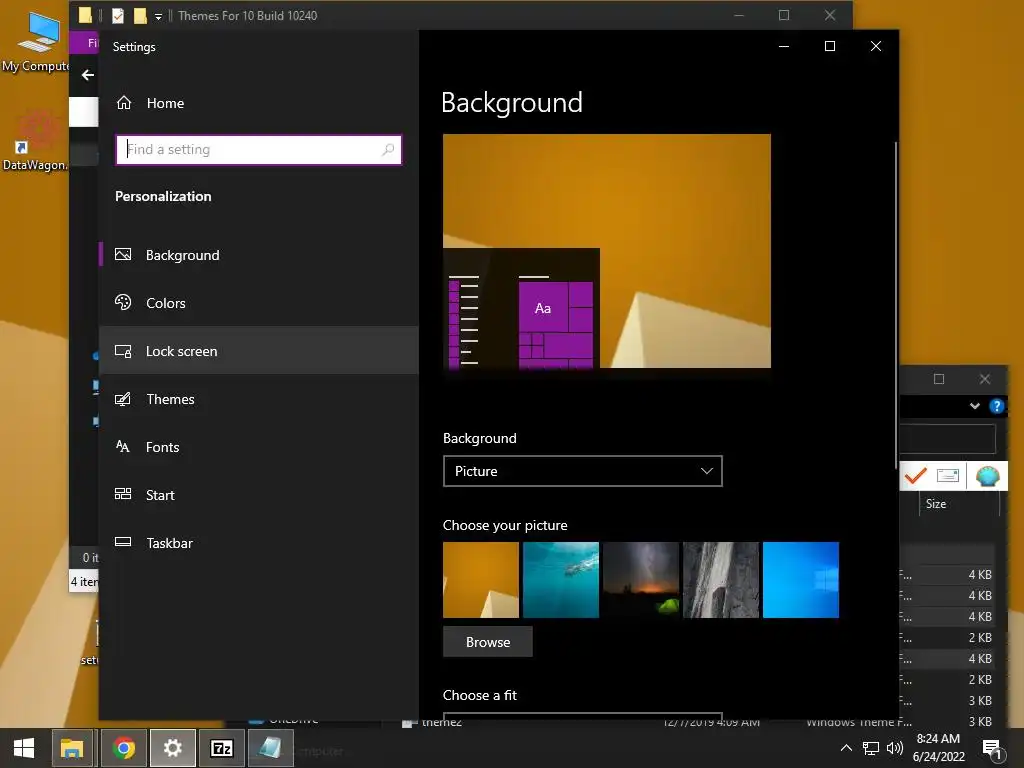
Task: Choose the blue Windows logo wallpaper thumbnail
Action: pyautogui.click(x=801, y=580)
